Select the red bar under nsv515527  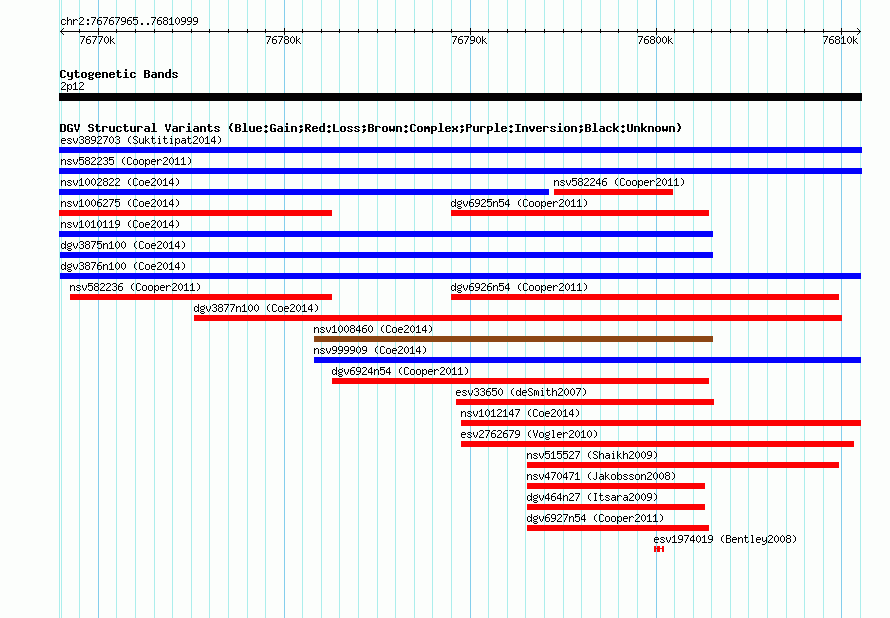[x=683, y=465]
